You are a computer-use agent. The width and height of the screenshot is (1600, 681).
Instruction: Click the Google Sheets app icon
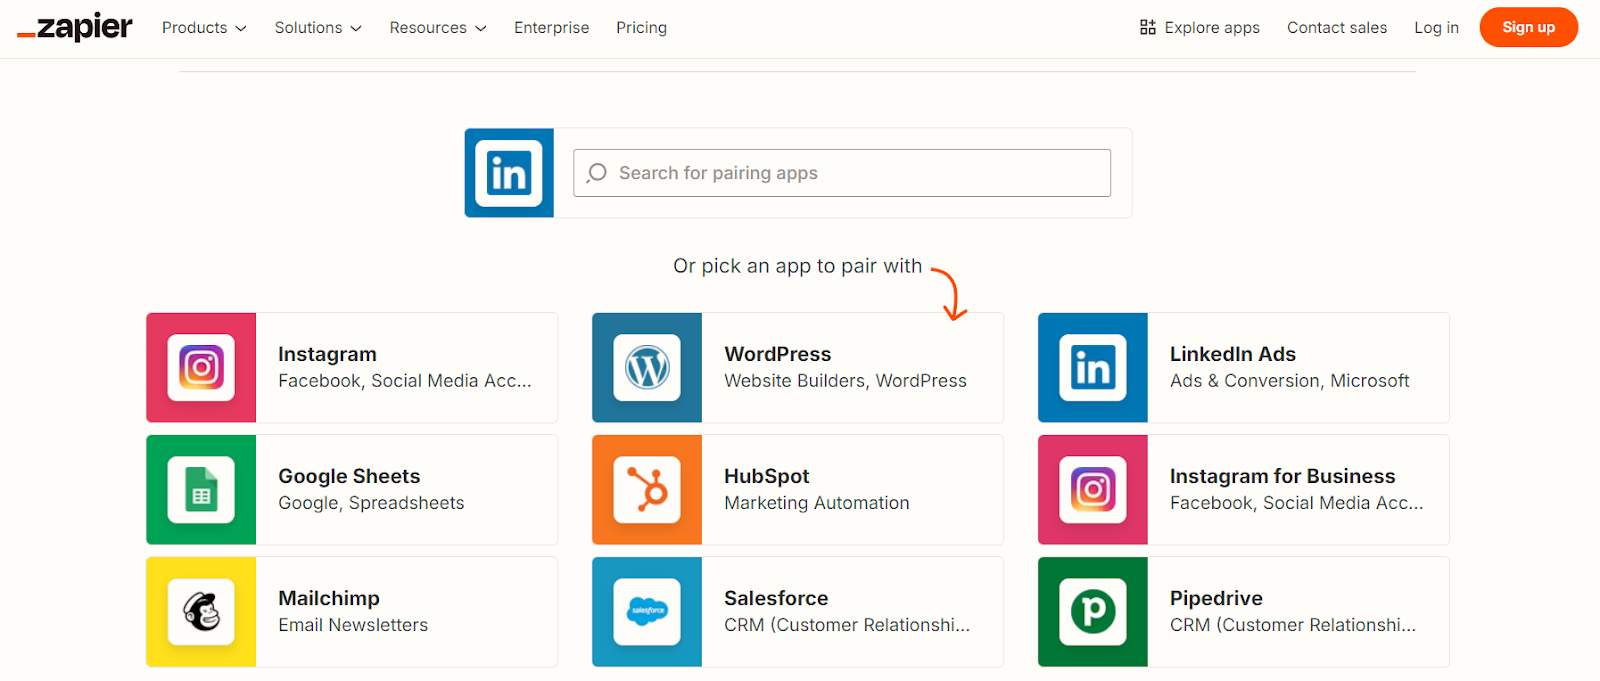click(201, 490)
